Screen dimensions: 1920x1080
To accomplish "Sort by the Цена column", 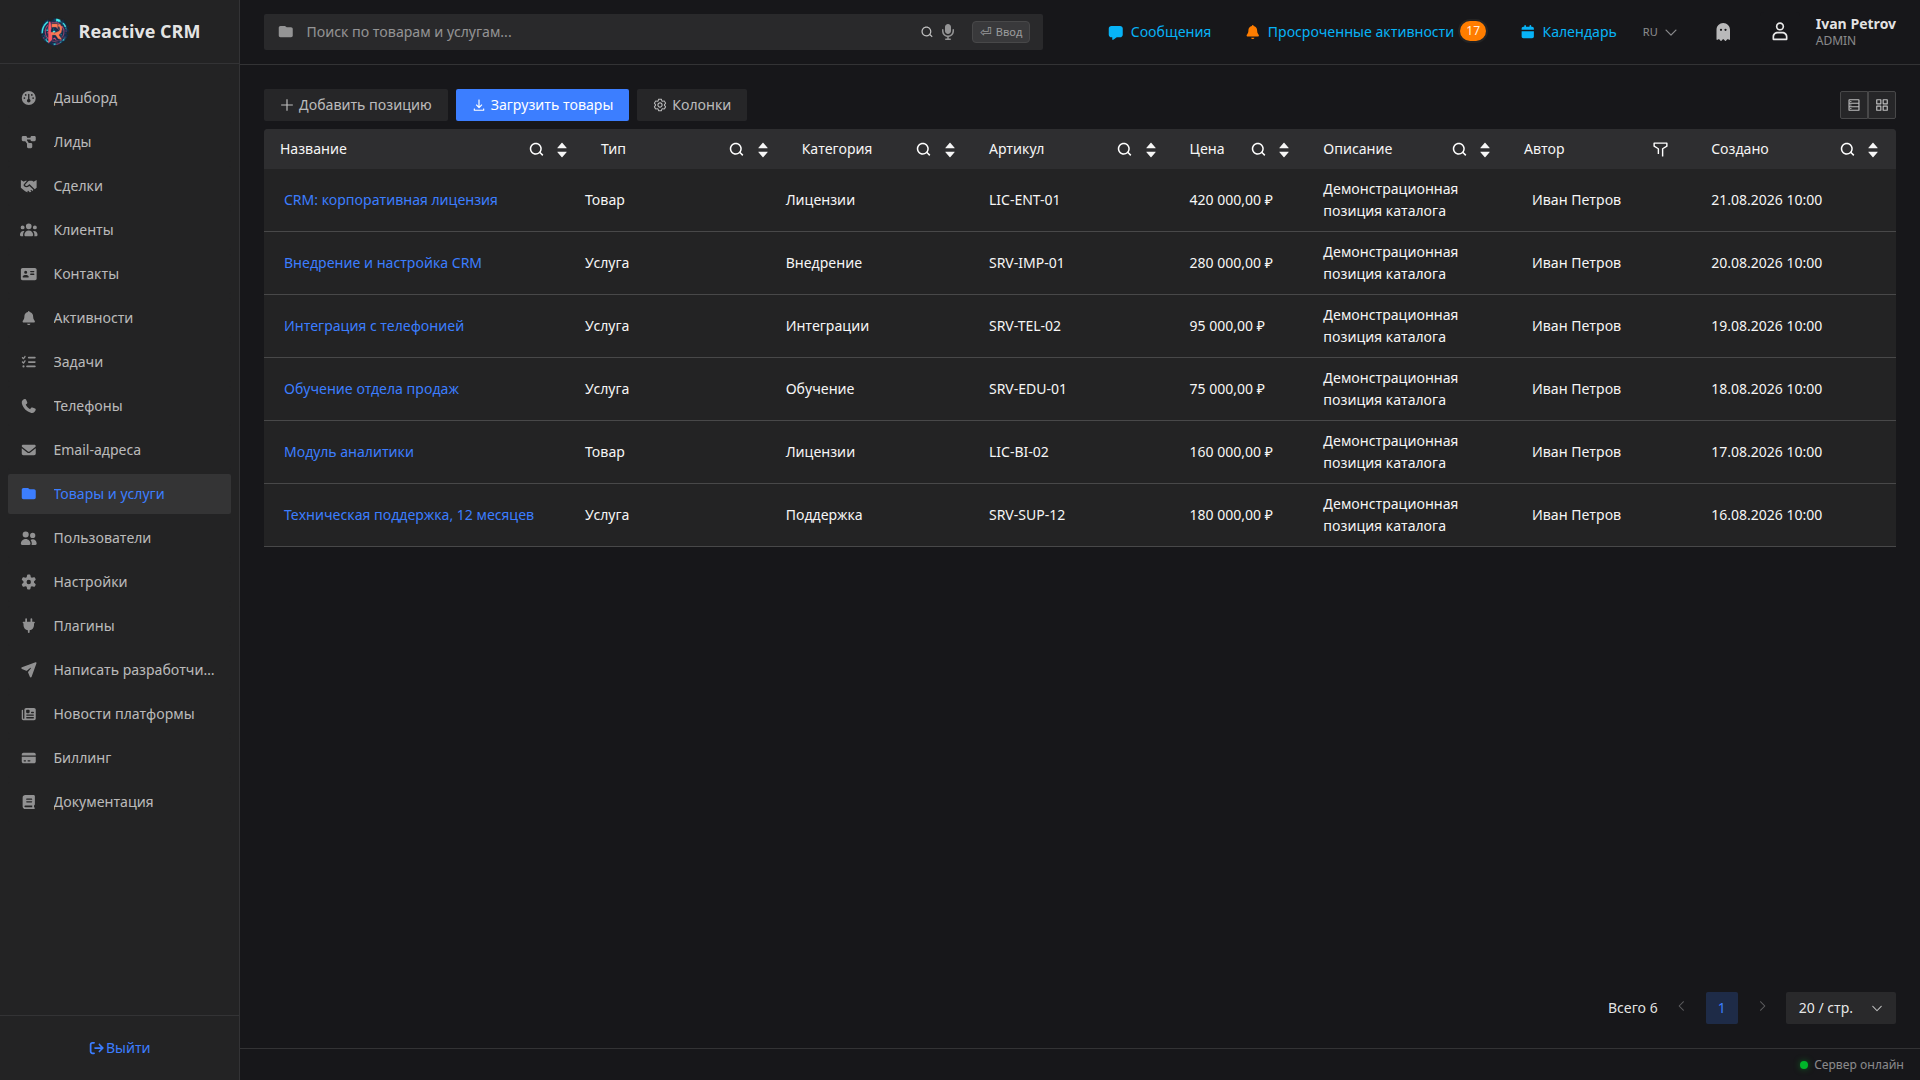I will [x=1284, y=149].
